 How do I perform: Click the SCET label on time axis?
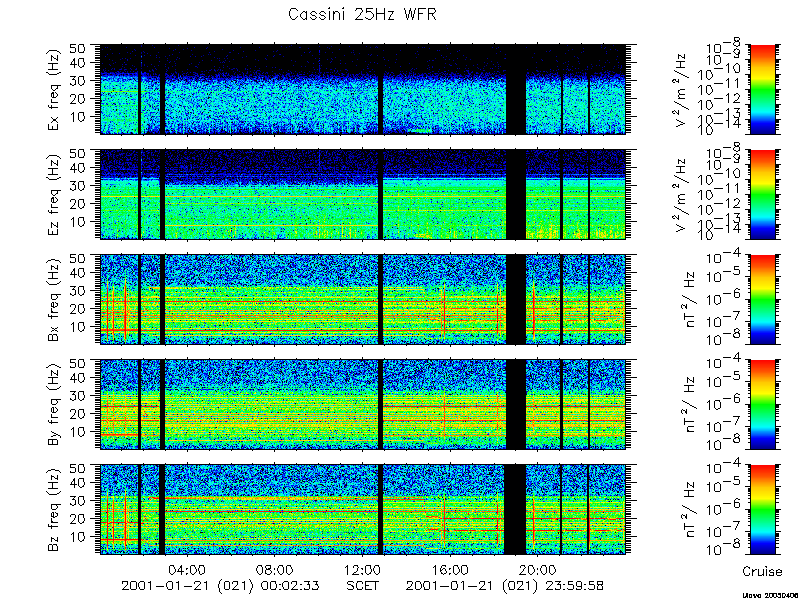(363, 585)
